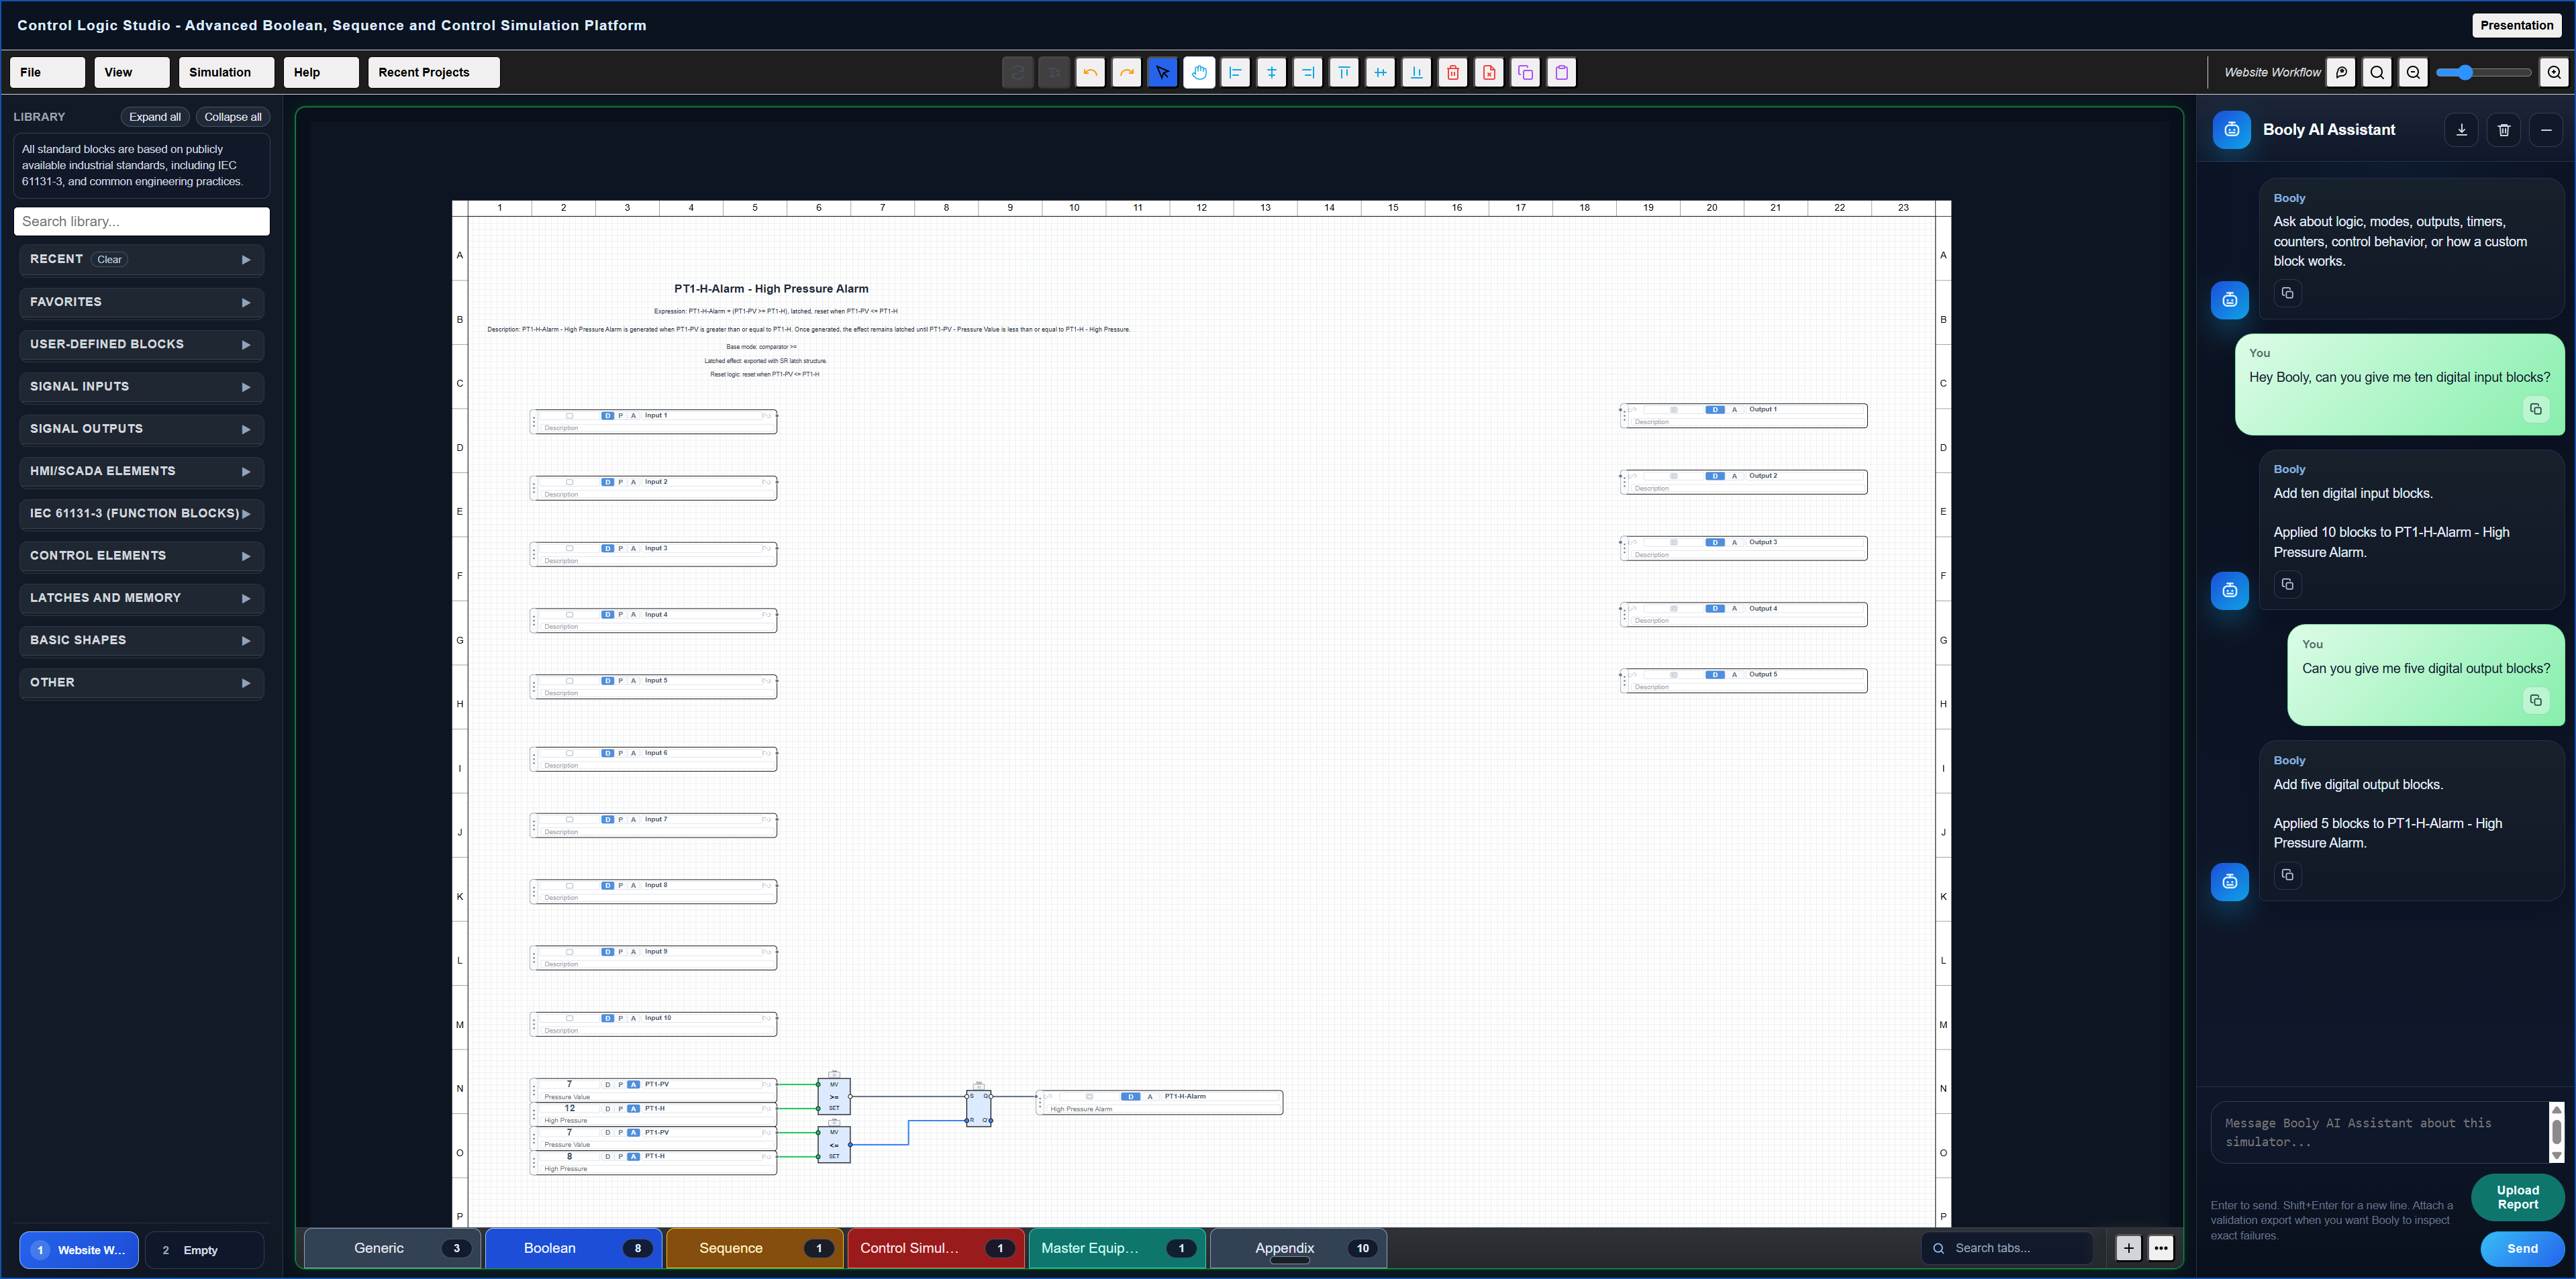
Task: Click the greyed-out text spacing icon
Action: pyautogui.click(x=1054, y=72)
